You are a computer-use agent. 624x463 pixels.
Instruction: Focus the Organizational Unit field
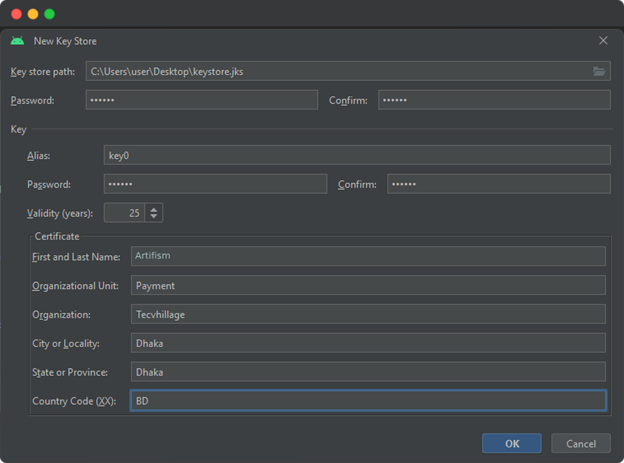pyautogui.click(x=367, y=285)
